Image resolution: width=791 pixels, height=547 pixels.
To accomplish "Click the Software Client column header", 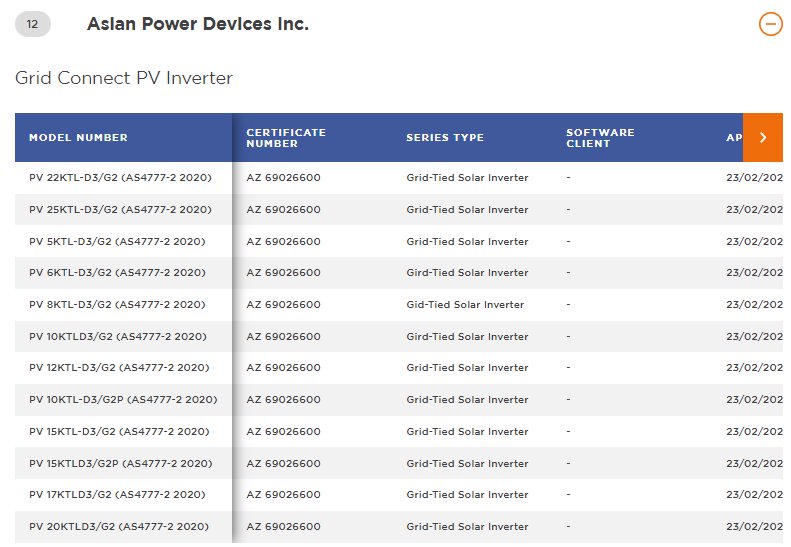I will [x=600, y=138].
